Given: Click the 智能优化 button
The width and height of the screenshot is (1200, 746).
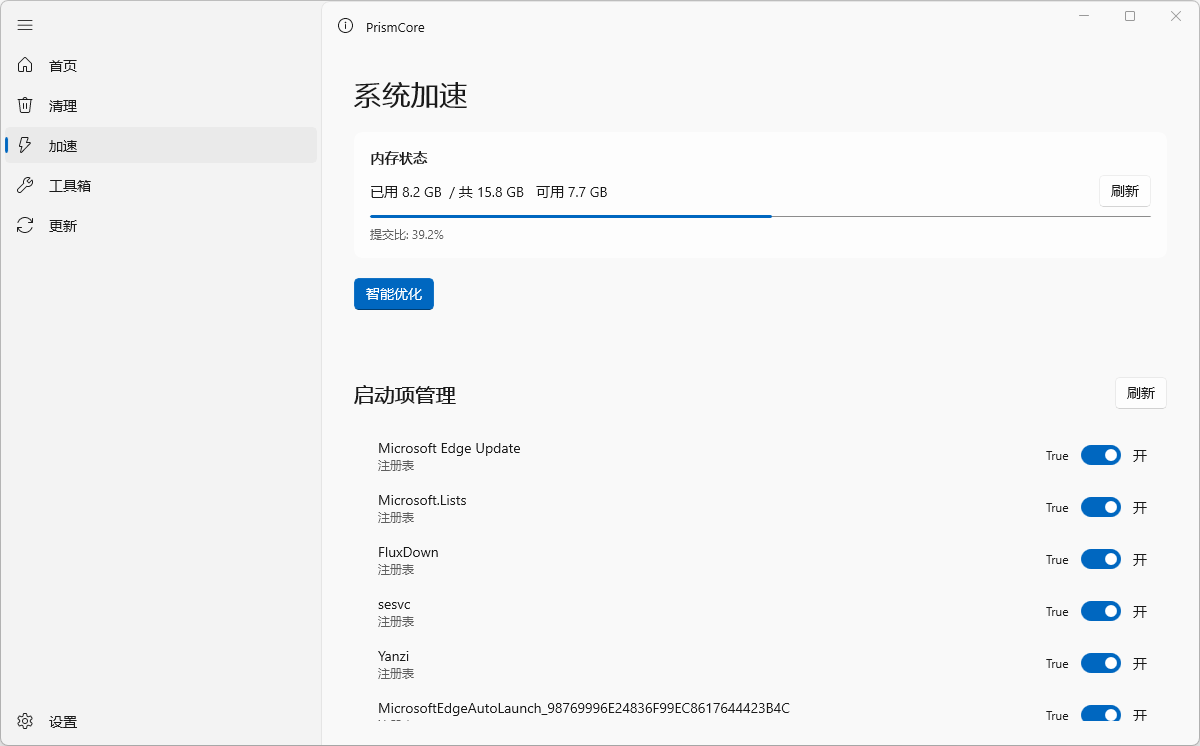Looking at the screenshot, I should coord(394,294).
